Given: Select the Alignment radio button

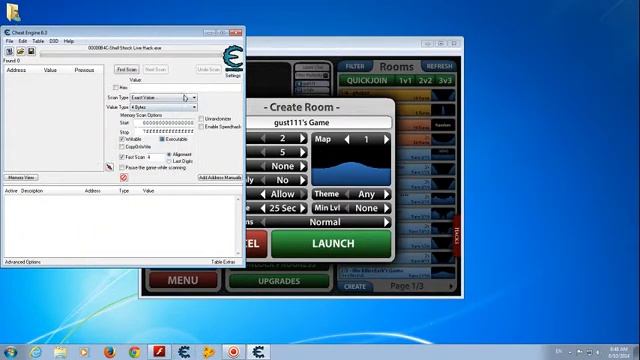Looking at the screenshot, I should click(x=169, y=154).
